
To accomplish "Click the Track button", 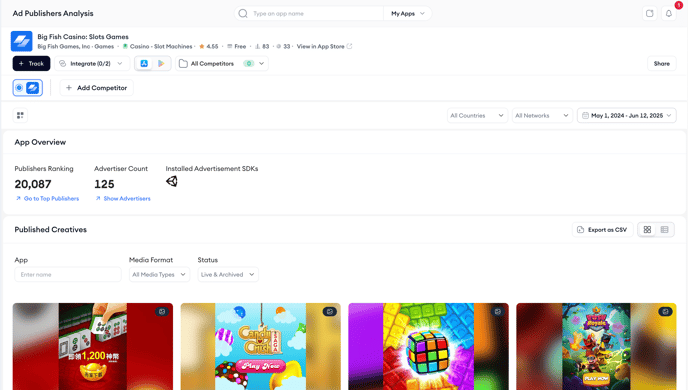I will (x=31, y=64).
